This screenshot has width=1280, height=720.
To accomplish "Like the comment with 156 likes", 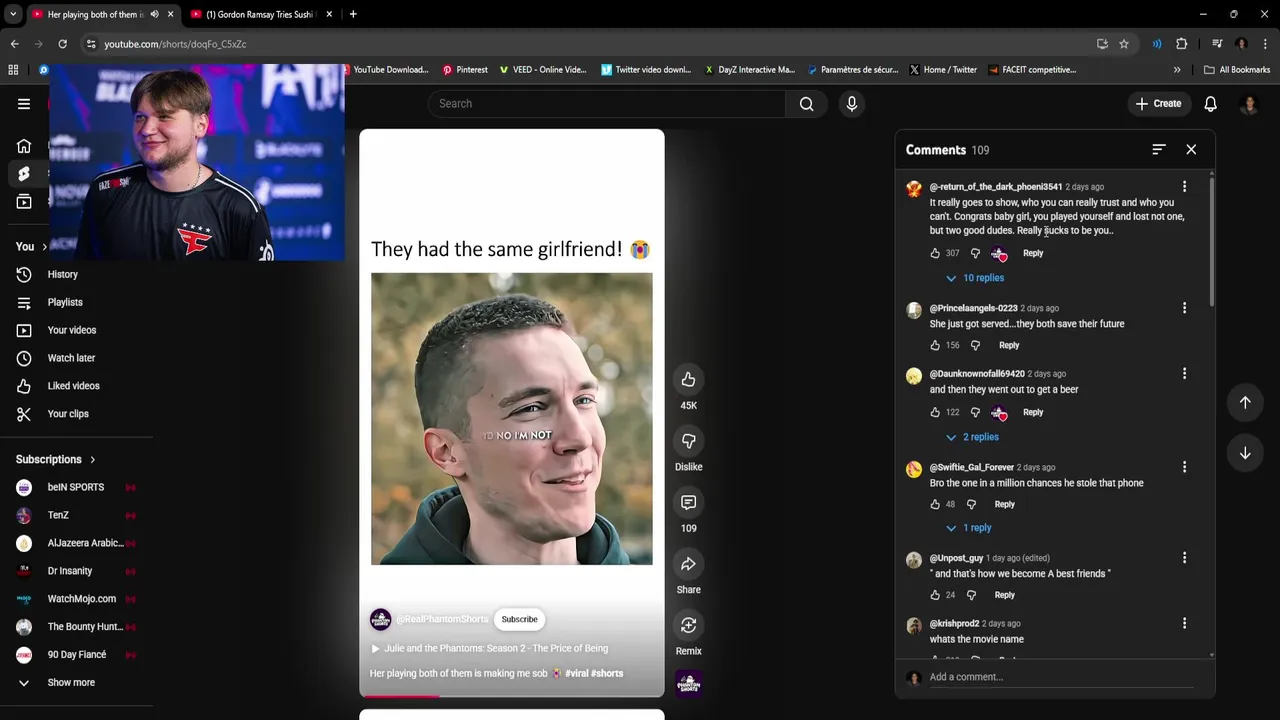I will click(x=935, y=346).
